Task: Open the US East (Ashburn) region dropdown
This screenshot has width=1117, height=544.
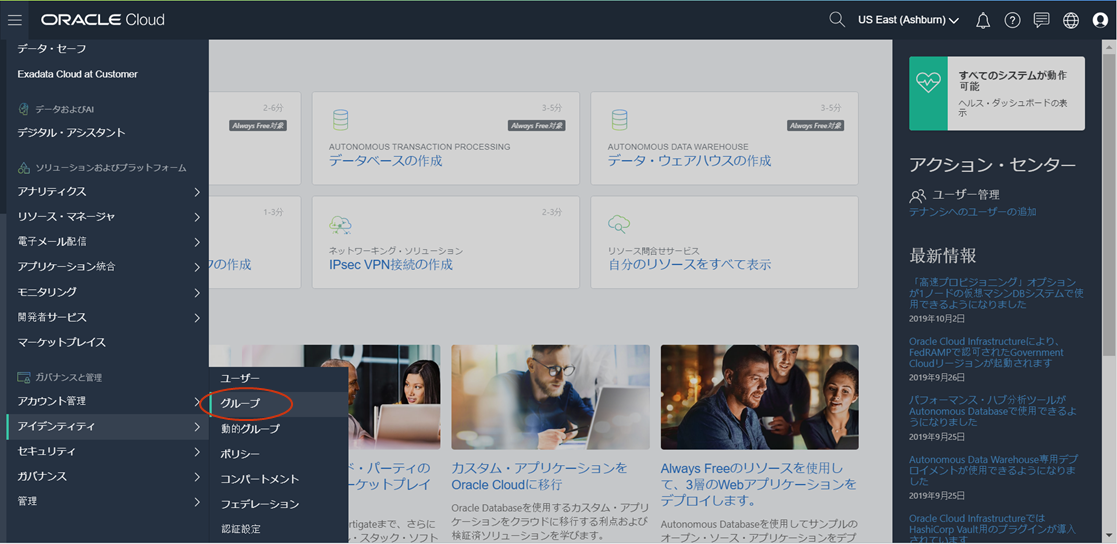Action: 908,20
